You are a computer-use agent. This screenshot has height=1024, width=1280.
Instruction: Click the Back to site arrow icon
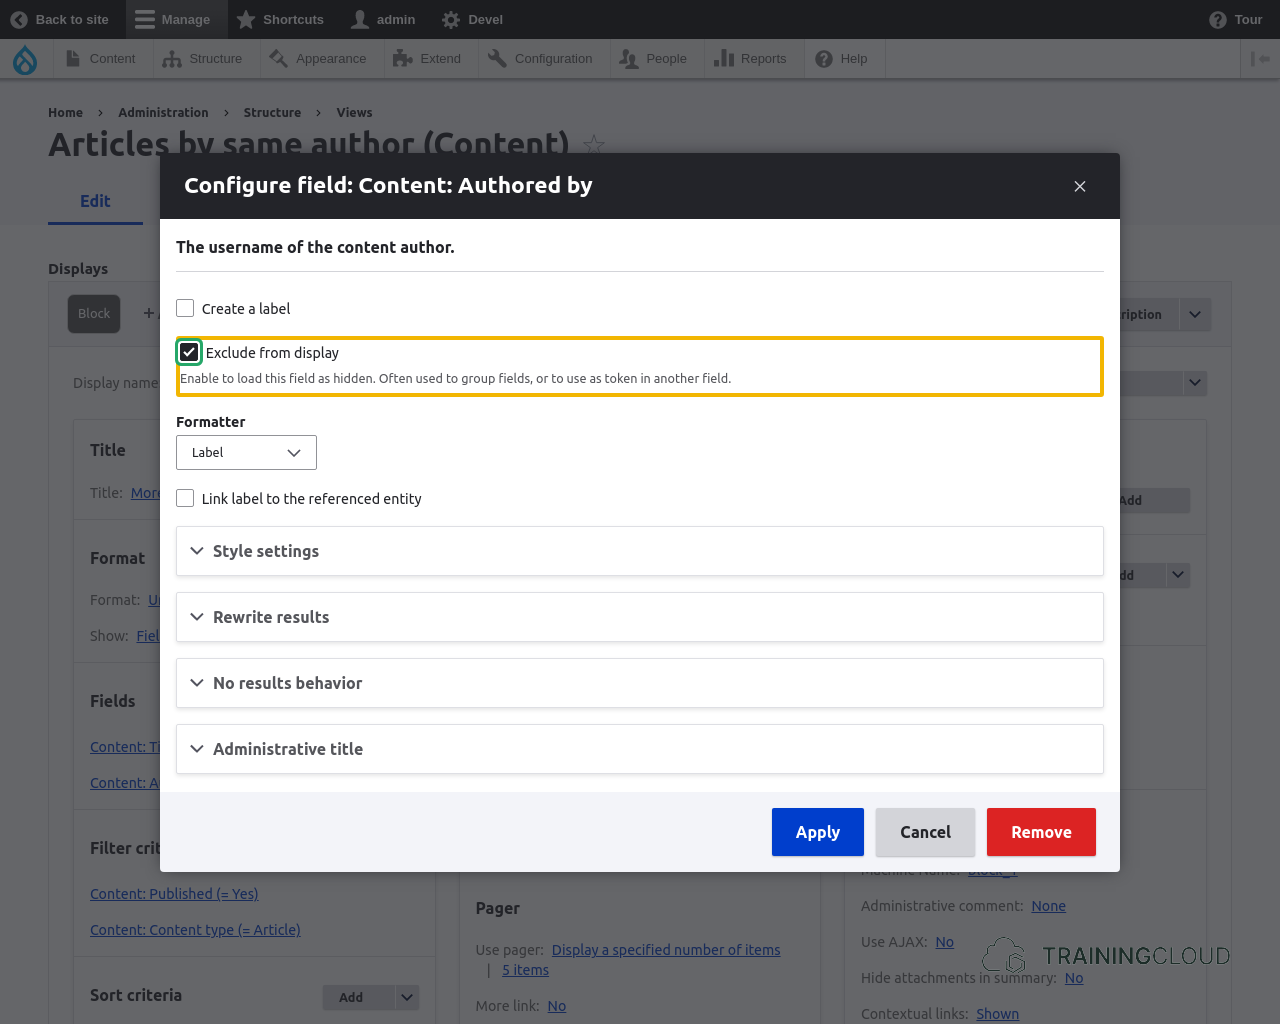19,19
